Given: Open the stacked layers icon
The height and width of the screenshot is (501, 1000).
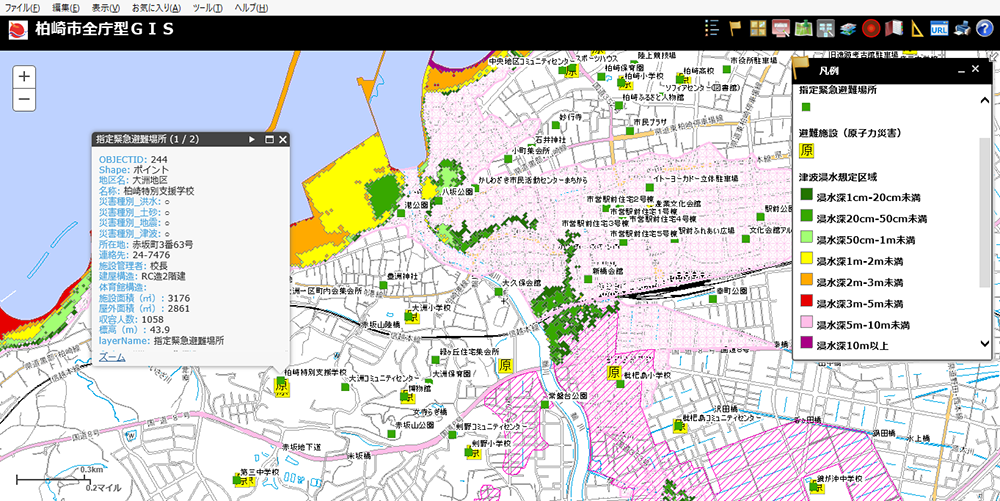Looking at the screenshot, I should 848,28.
